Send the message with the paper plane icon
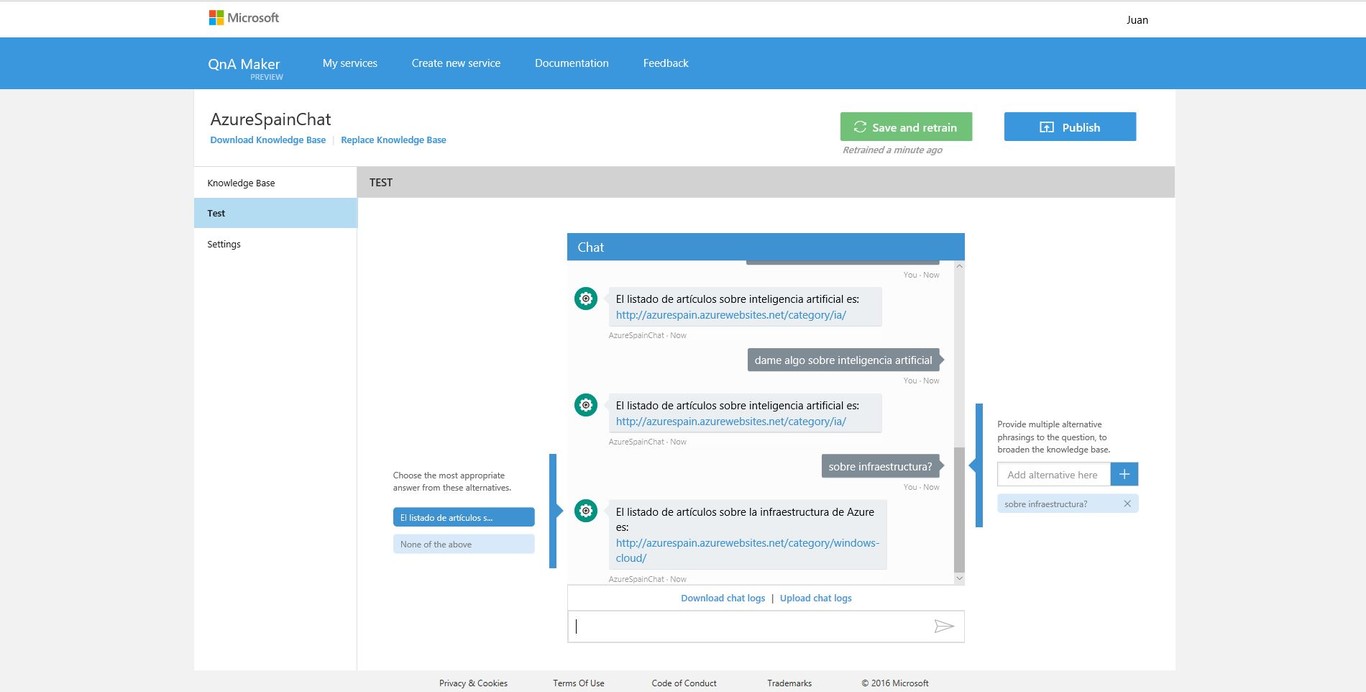Screen dimensions: 1366x692 pyautogui.click(x=944, y=626)
